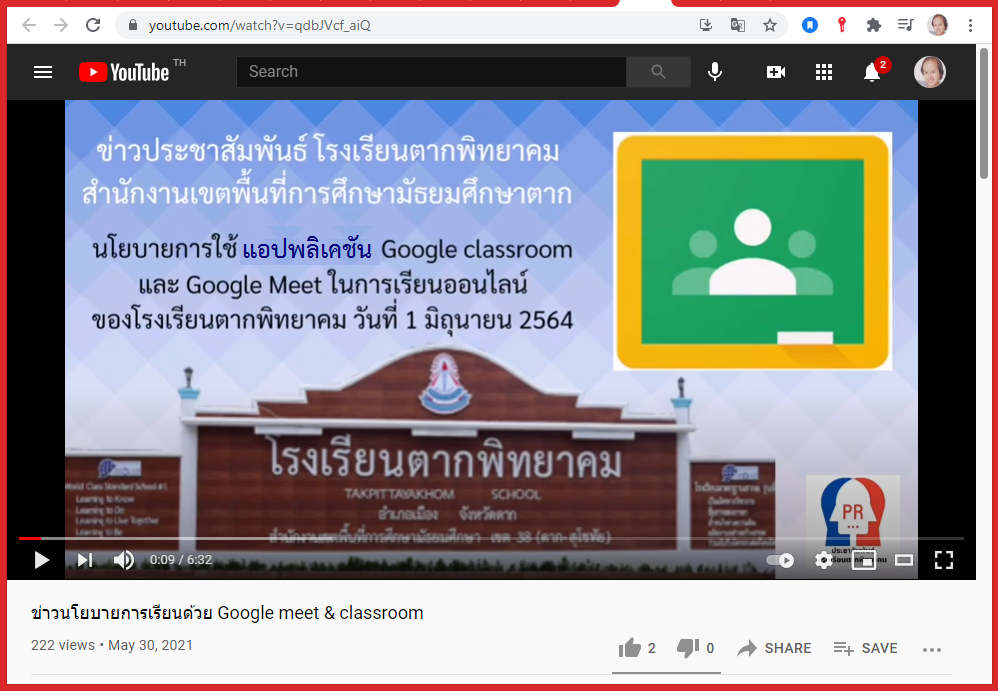The width and height of the screenshot is (998, 691).
Task: Click the 0:09 / 6:32 time display
Action: 181,560
